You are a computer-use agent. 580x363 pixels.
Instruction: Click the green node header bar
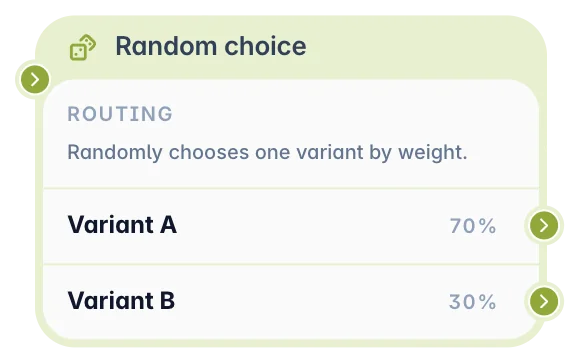291,47
